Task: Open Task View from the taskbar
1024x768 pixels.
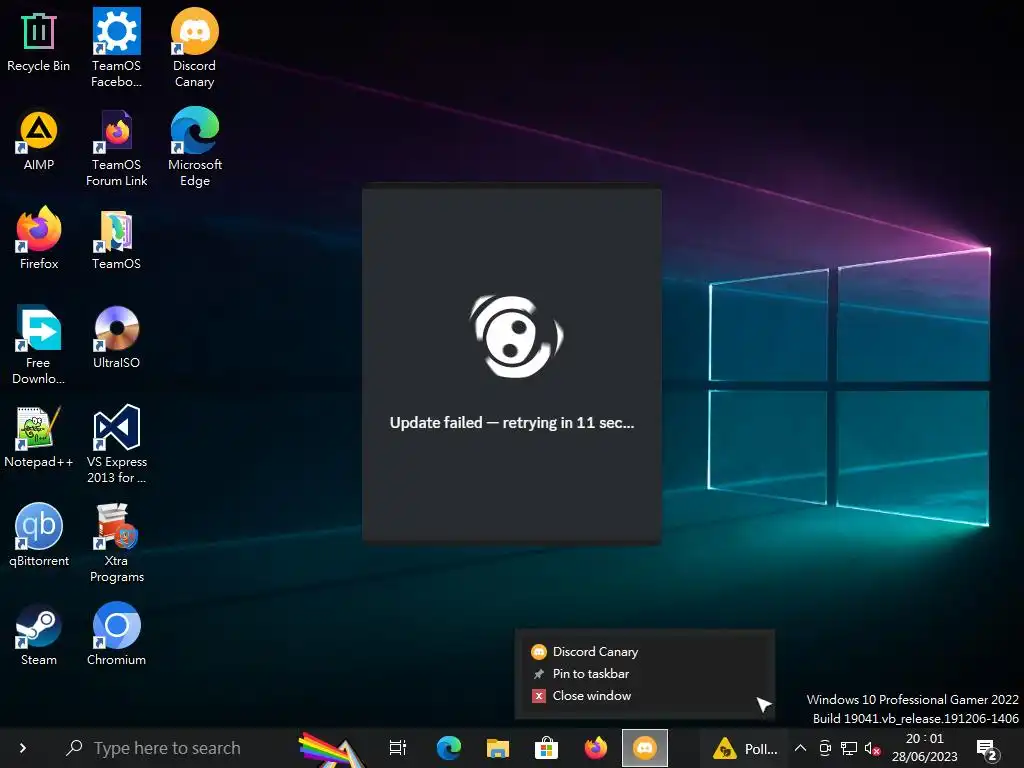Action: tap(398, 748)
